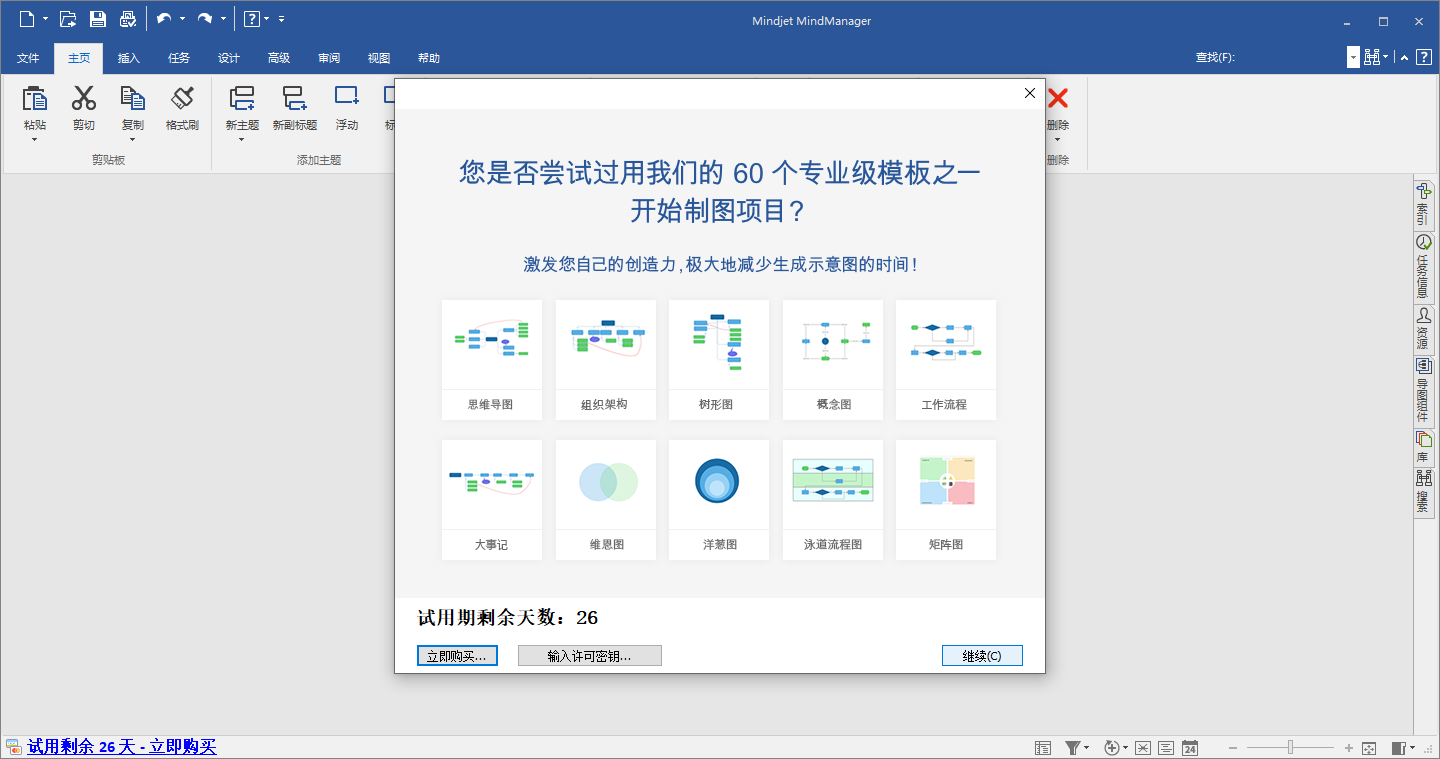Click the help question mark at ribbon top right
This screenshot has height=759, width=1440.
click(x=1424, y=57)
